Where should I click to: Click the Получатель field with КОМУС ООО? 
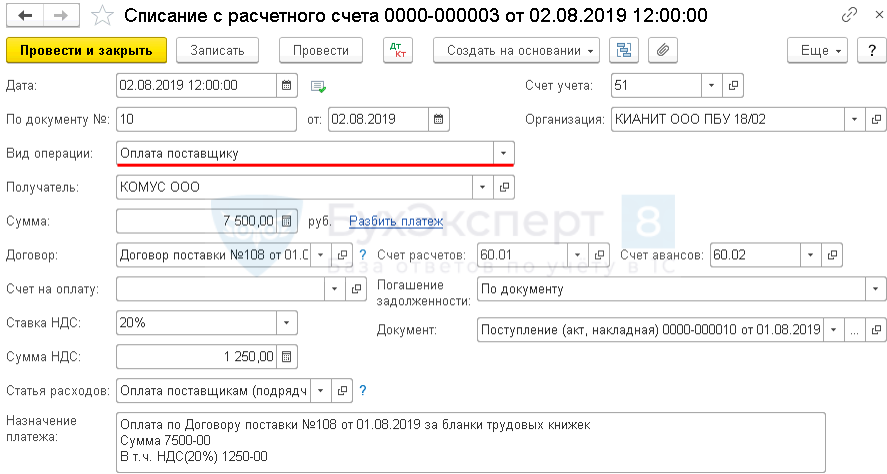294,187
